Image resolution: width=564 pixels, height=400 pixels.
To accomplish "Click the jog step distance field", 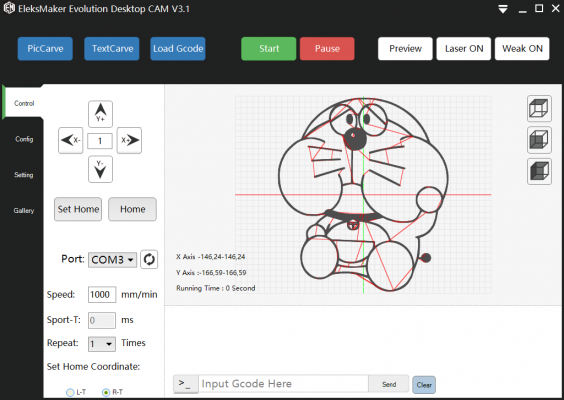I will [100, 141].
